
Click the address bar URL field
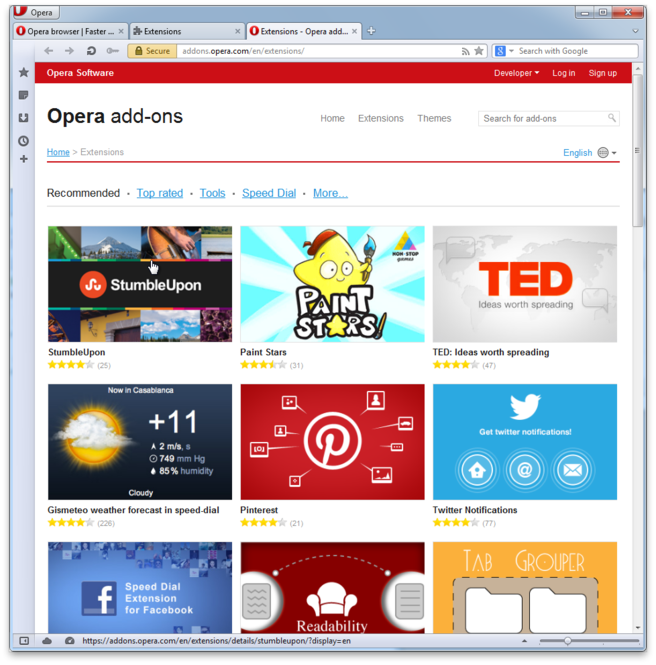[x=318, y=51]
